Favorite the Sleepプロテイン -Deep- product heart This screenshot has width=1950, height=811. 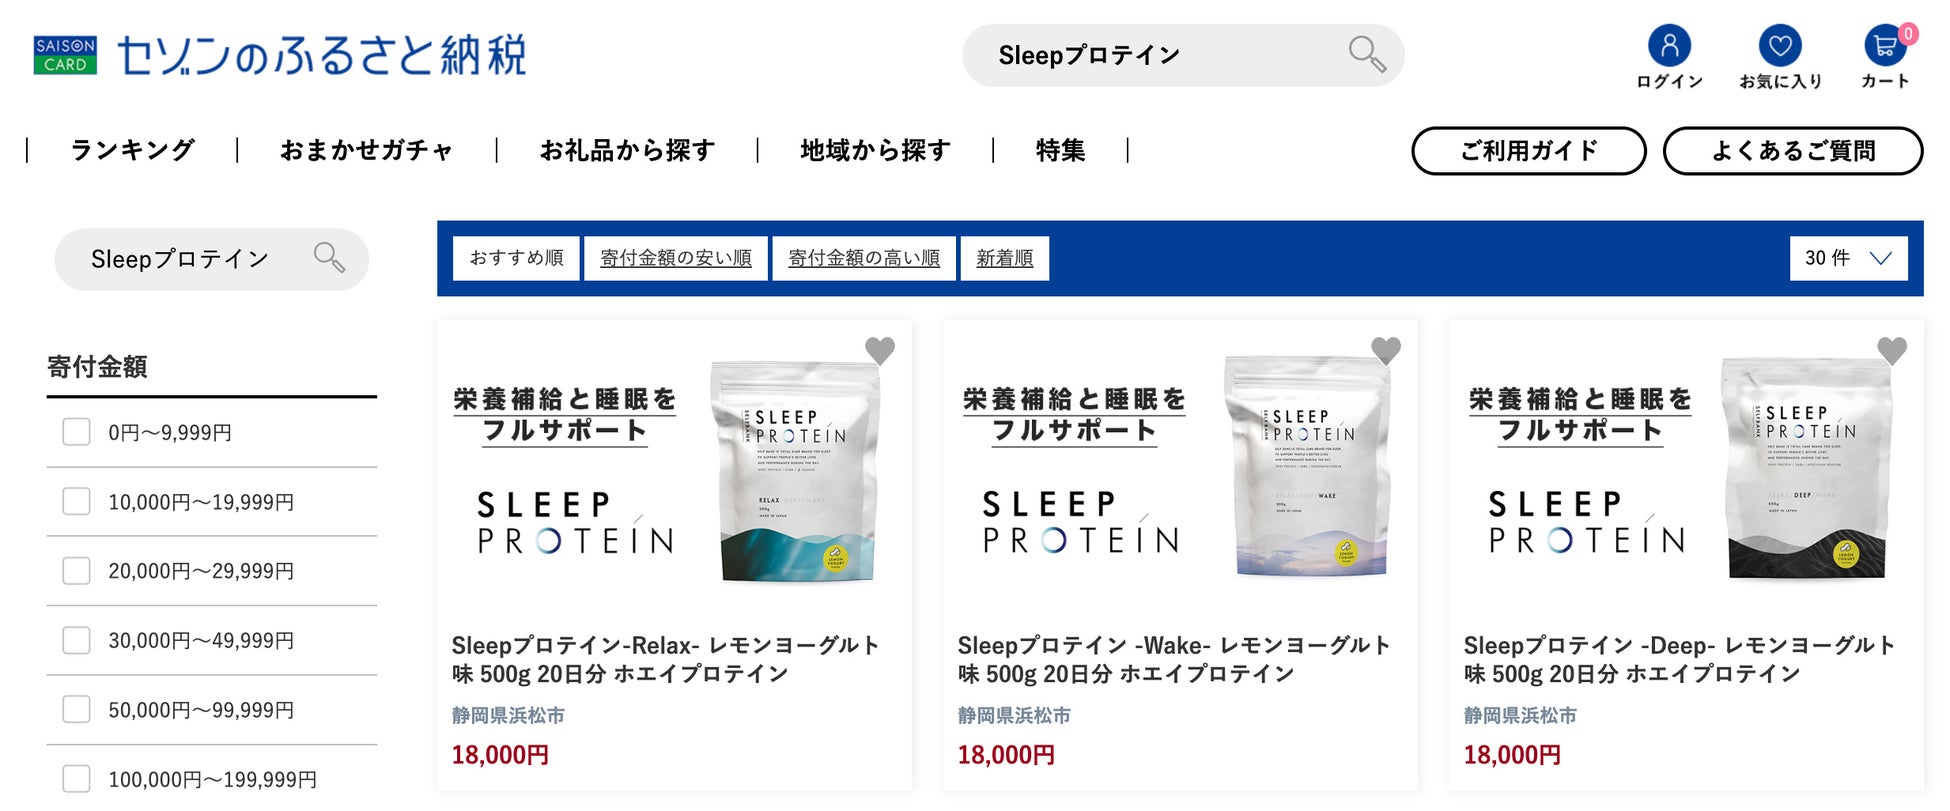click(x=1892, y=351)
